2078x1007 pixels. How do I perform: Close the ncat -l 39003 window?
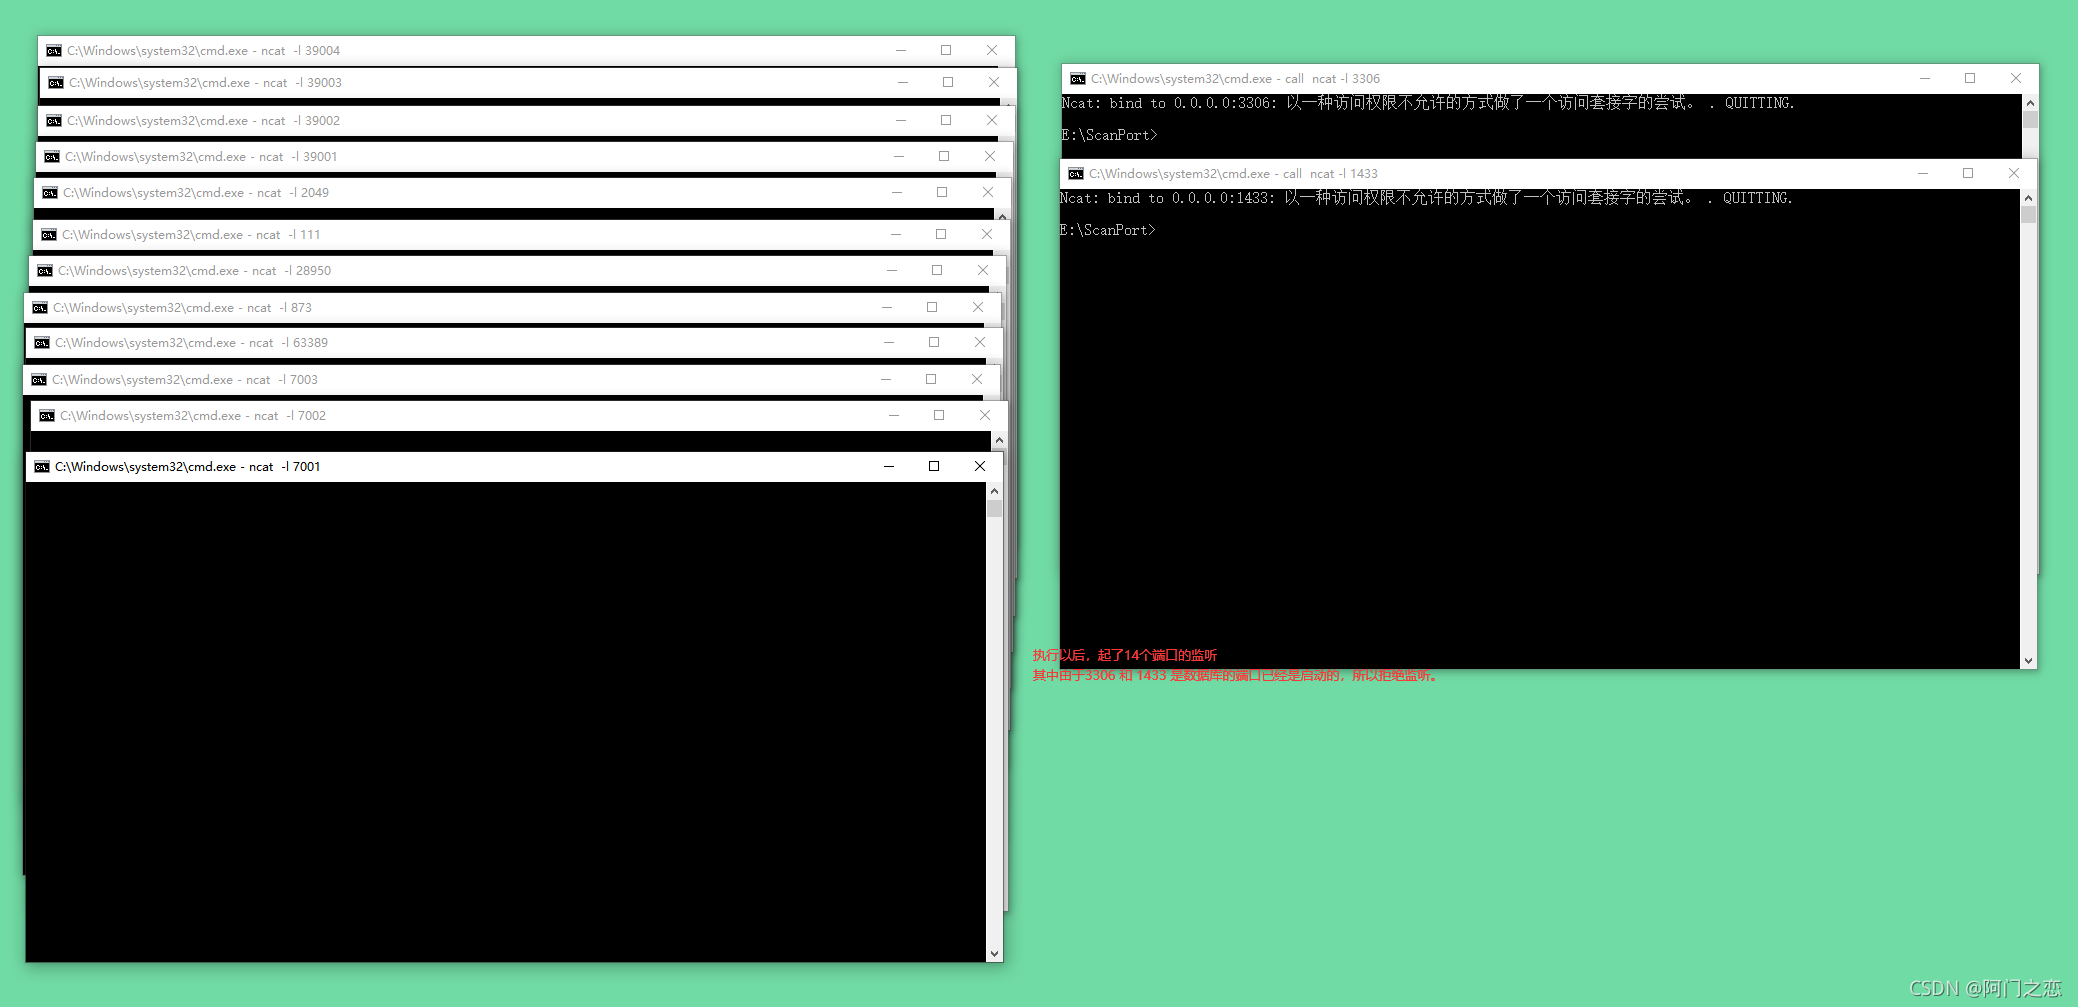coord(994,82)
